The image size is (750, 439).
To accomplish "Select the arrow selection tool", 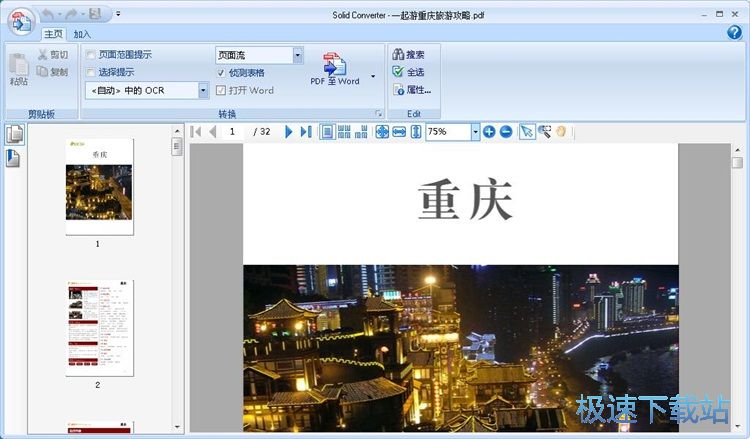I will (x=527, y=132).
